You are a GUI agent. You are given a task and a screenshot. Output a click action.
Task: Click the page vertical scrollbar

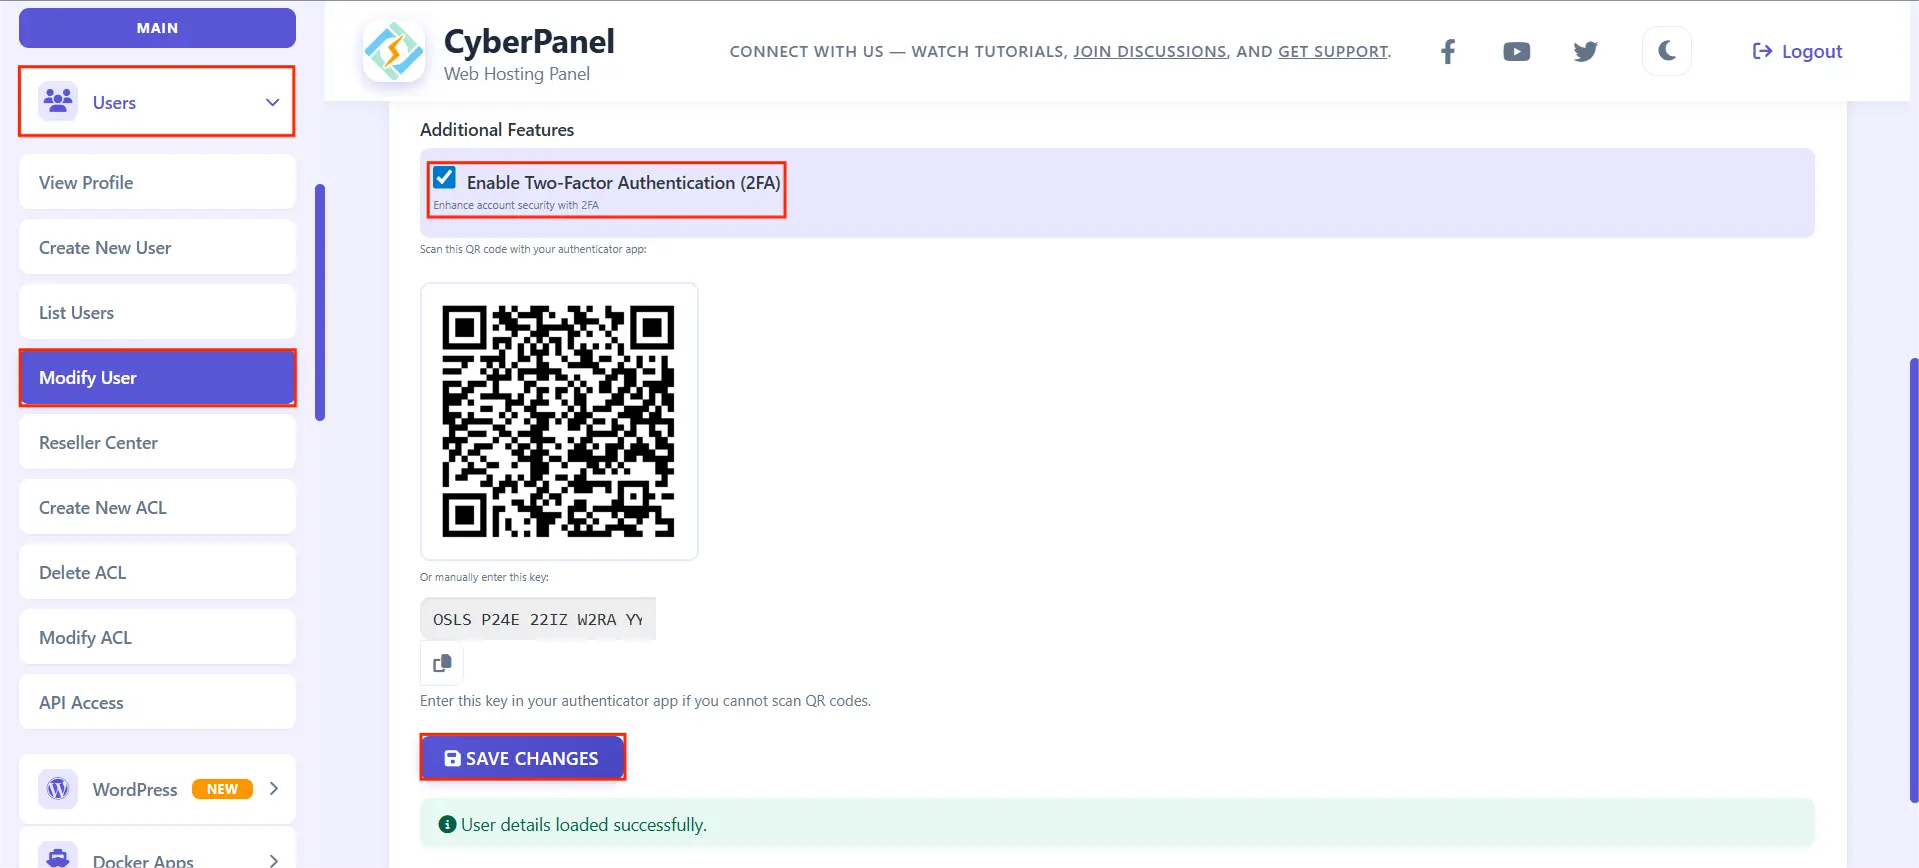(1913, 580)
